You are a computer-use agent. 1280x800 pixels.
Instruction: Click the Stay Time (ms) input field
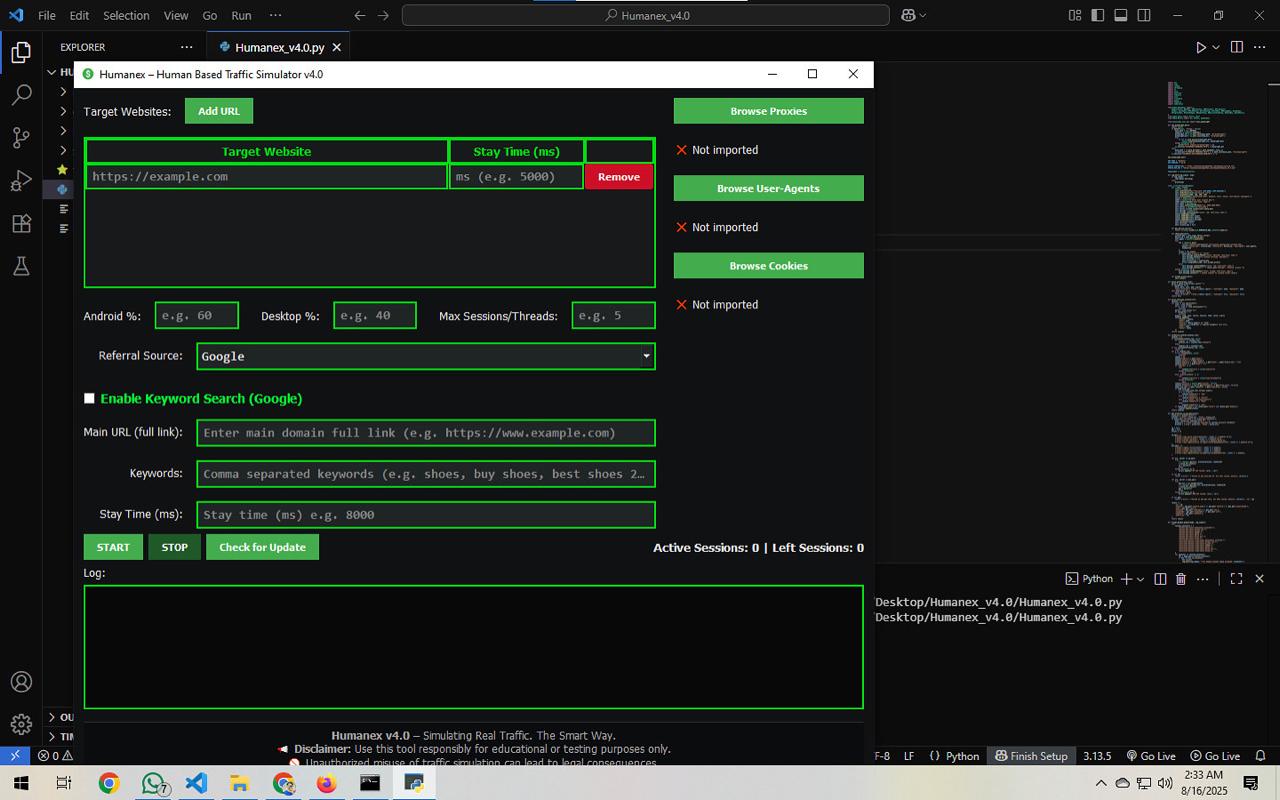click(425, 514)
